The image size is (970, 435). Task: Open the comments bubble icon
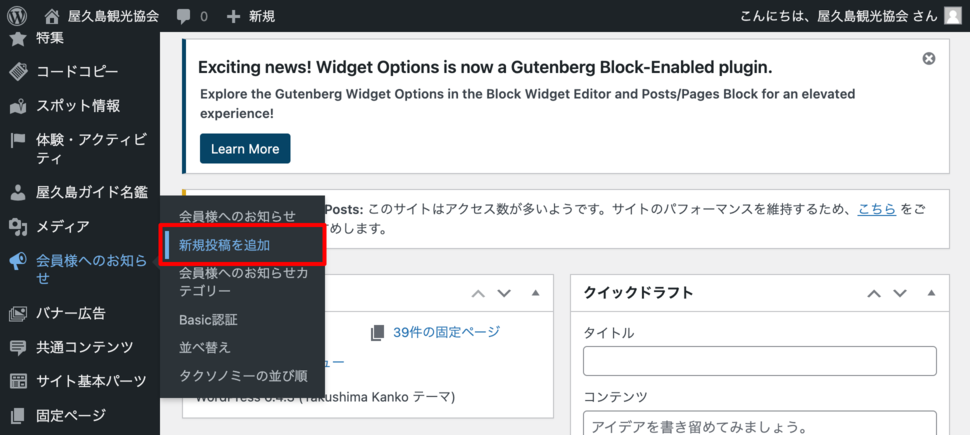point(183,17)
